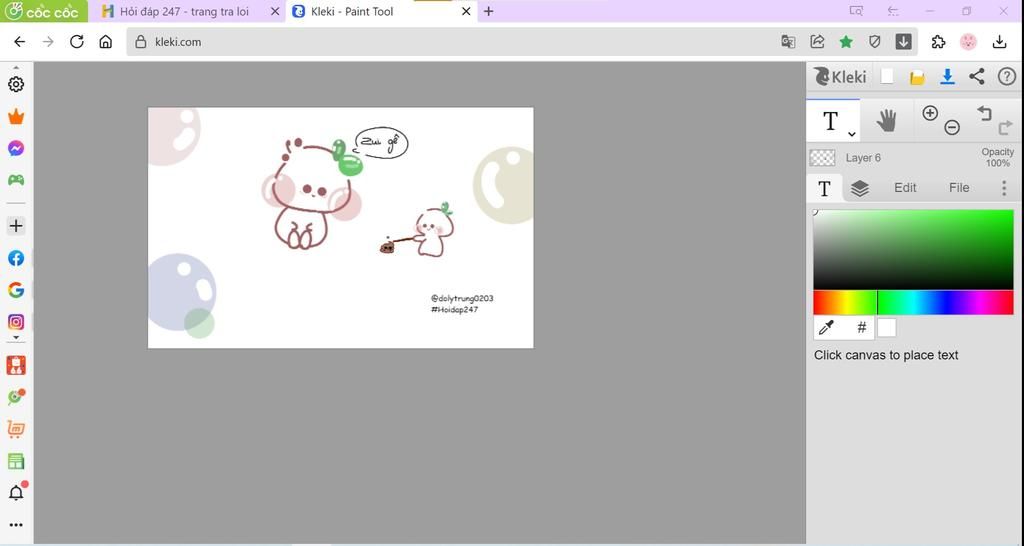Open Messenger from the sidebar
Screen dimensions: 1024x546
coord(16,148)
